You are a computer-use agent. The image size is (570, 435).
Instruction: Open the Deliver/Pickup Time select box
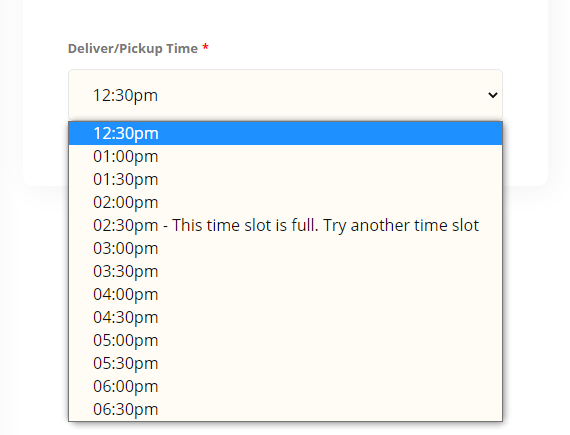(285, 95)
